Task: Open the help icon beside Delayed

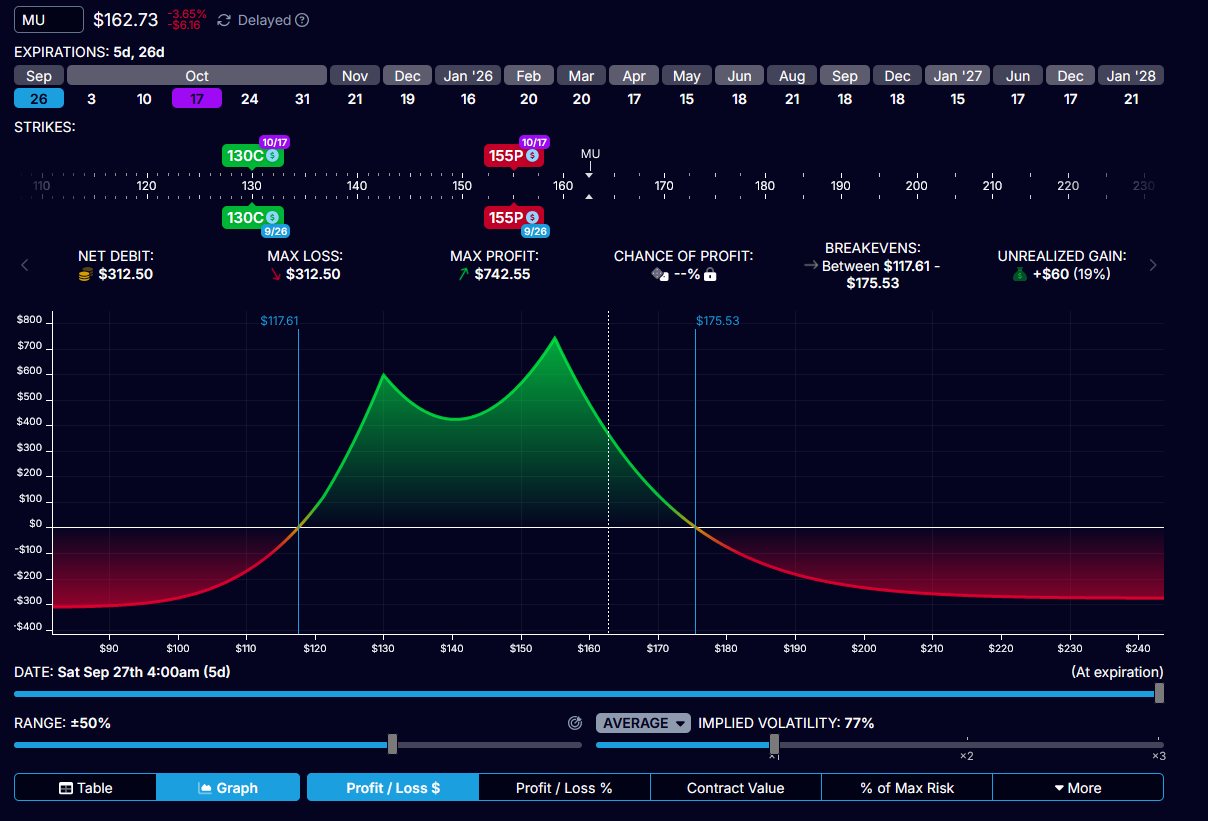Action: tap(301, 19)
